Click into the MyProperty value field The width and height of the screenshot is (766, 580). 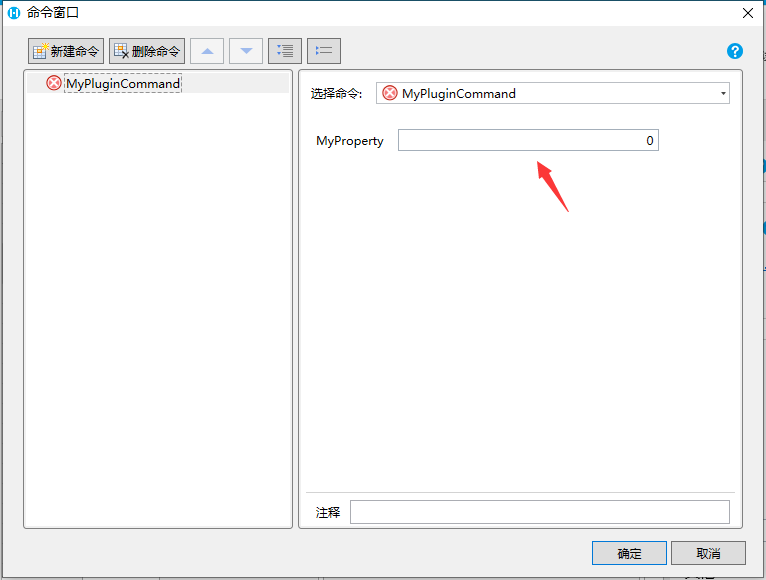click(528, 140)
